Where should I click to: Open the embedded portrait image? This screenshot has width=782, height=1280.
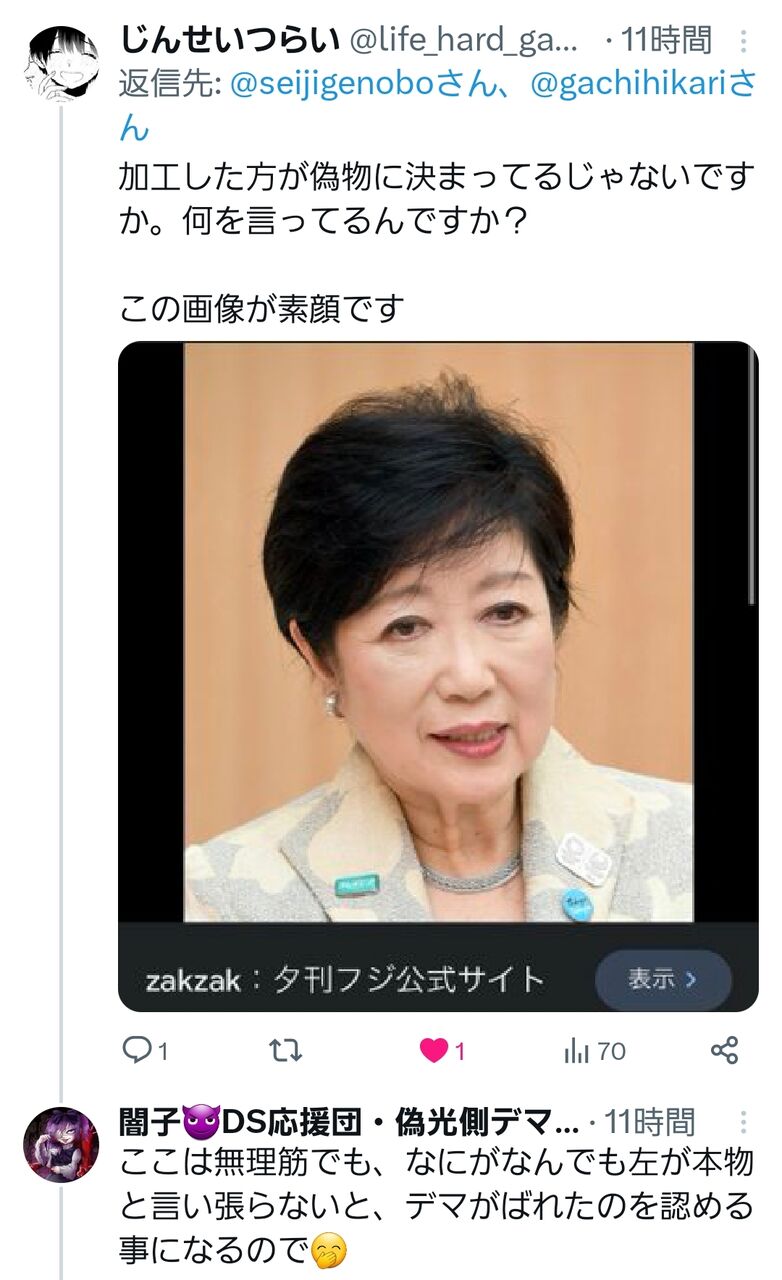(438, 632)
